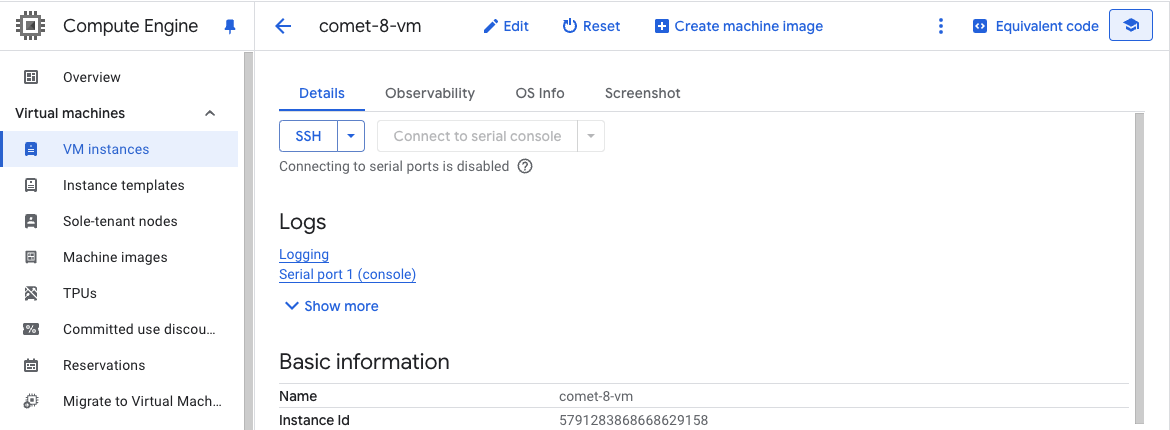Open the SSH options dropdown arrow
Viewport: 1170px width, 430px height.
pyautogui.click(x=351, y=136)
